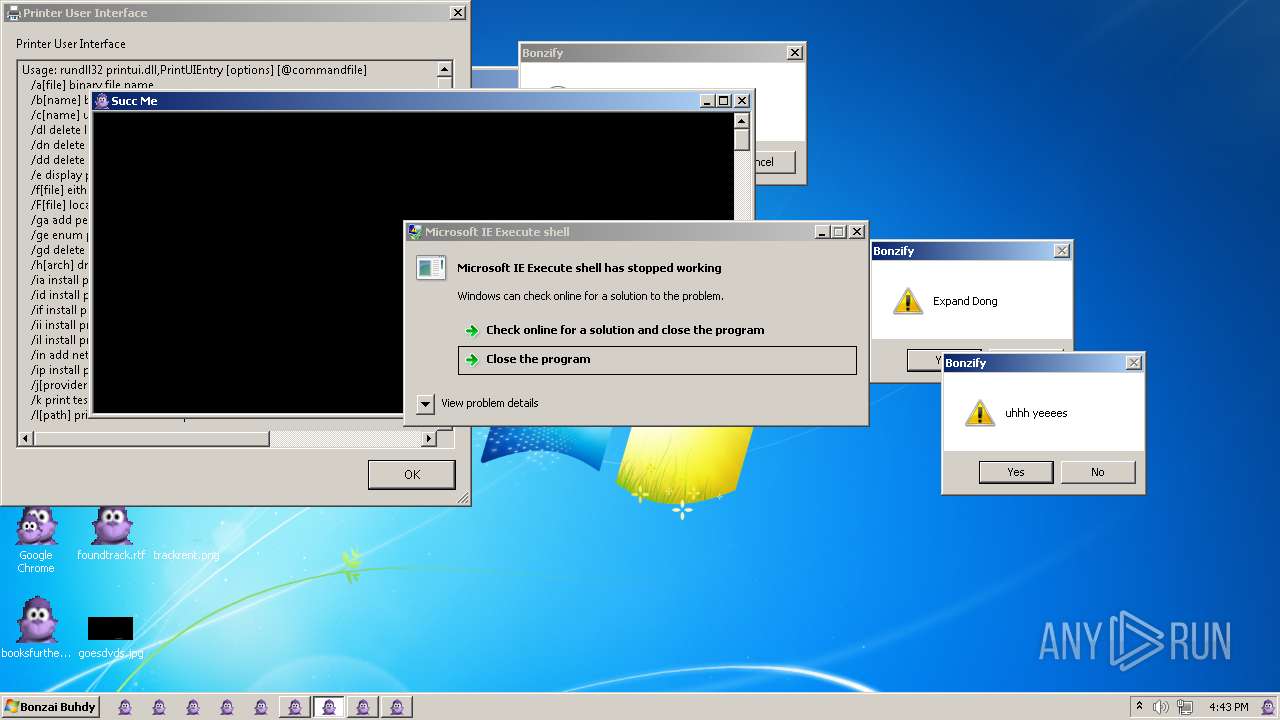Close the Microsoft IE Execute shell window
The height and width of the screenshot is (720, 1280).
(x=857, y=232)
